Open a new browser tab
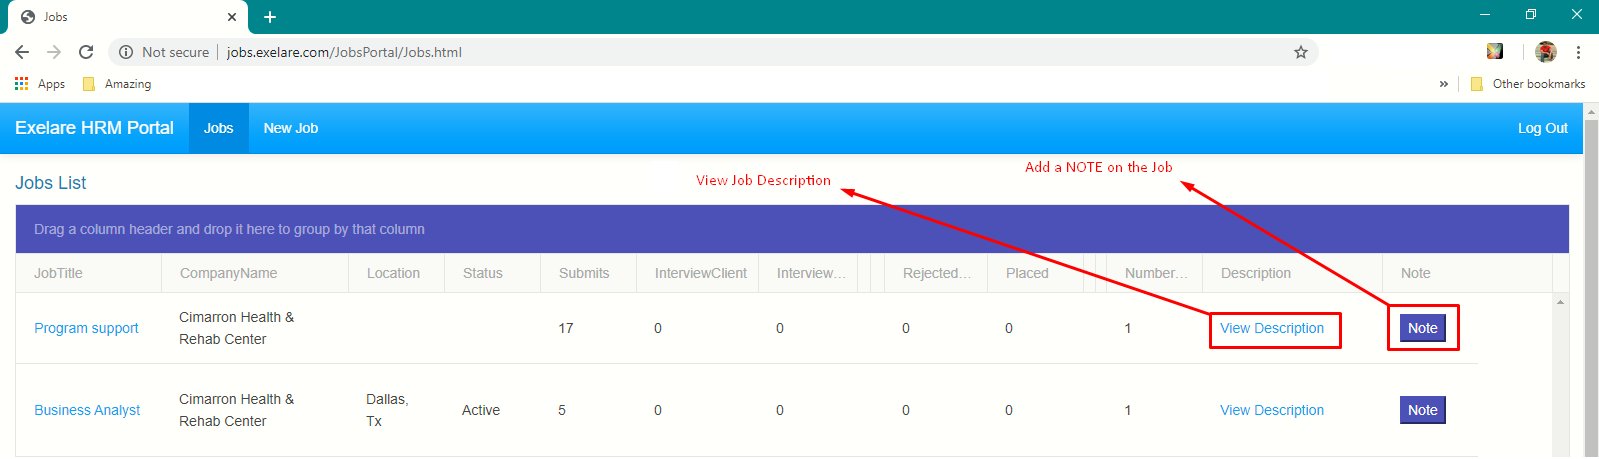This screenshot has height=459, width=1599. tap(270, 17)
